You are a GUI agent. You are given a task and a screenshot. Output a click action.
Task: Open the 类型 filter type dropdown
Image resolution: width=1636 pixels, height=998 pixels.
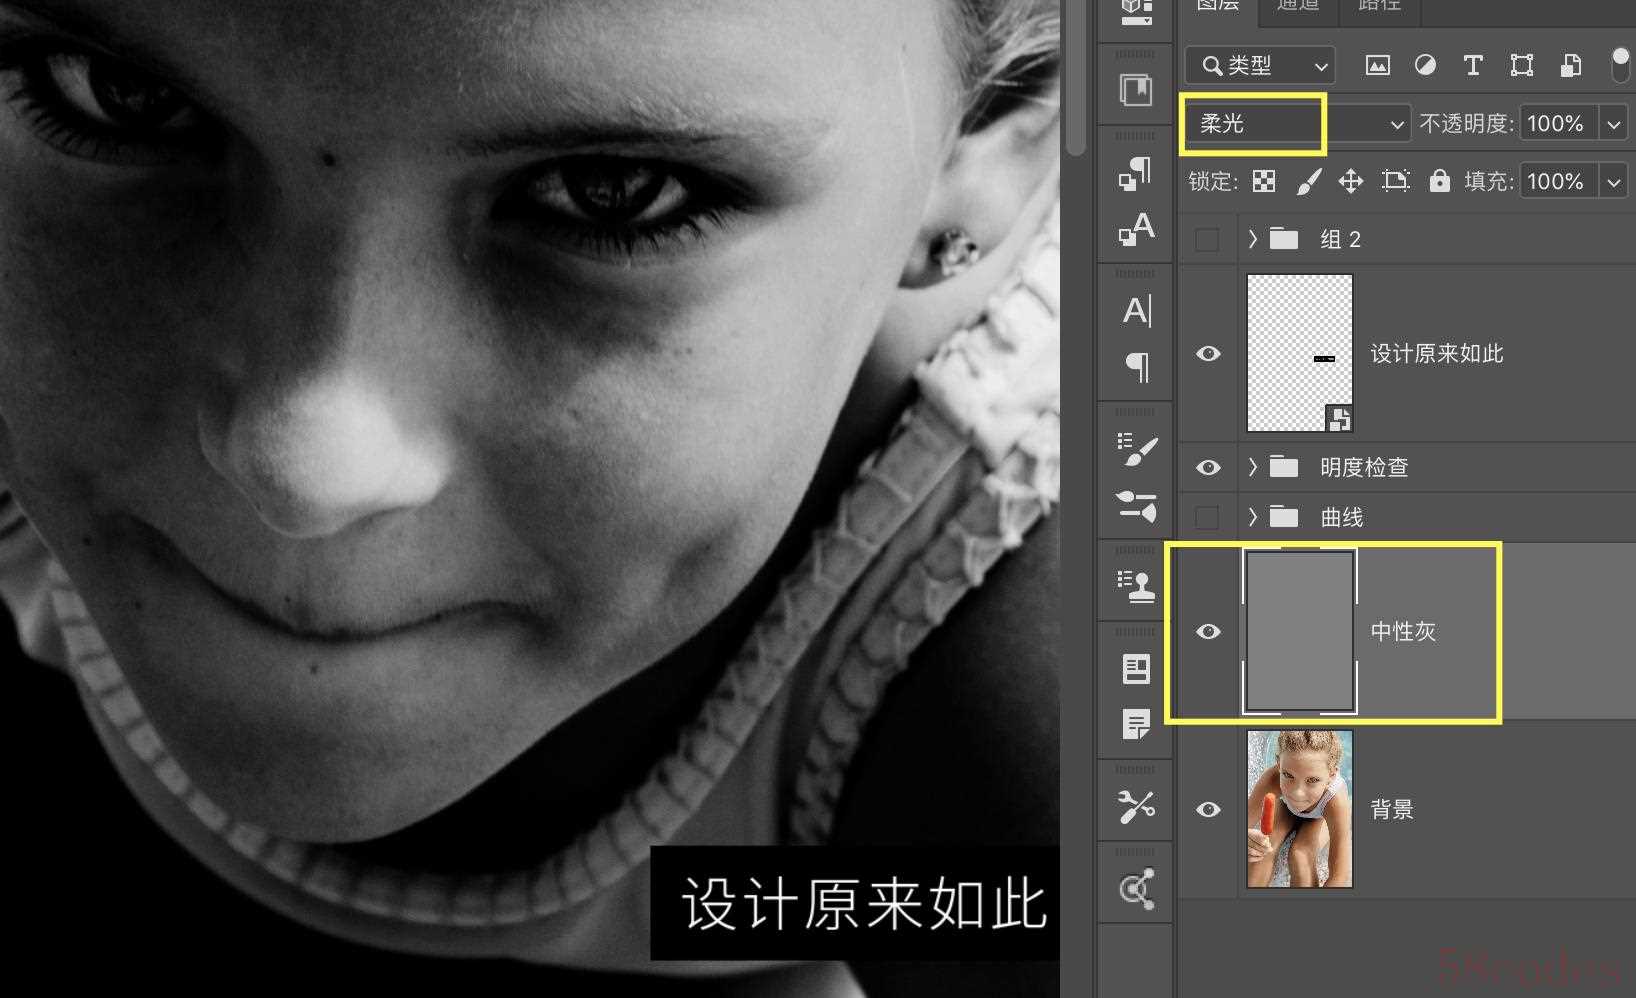pos(1260,66)
